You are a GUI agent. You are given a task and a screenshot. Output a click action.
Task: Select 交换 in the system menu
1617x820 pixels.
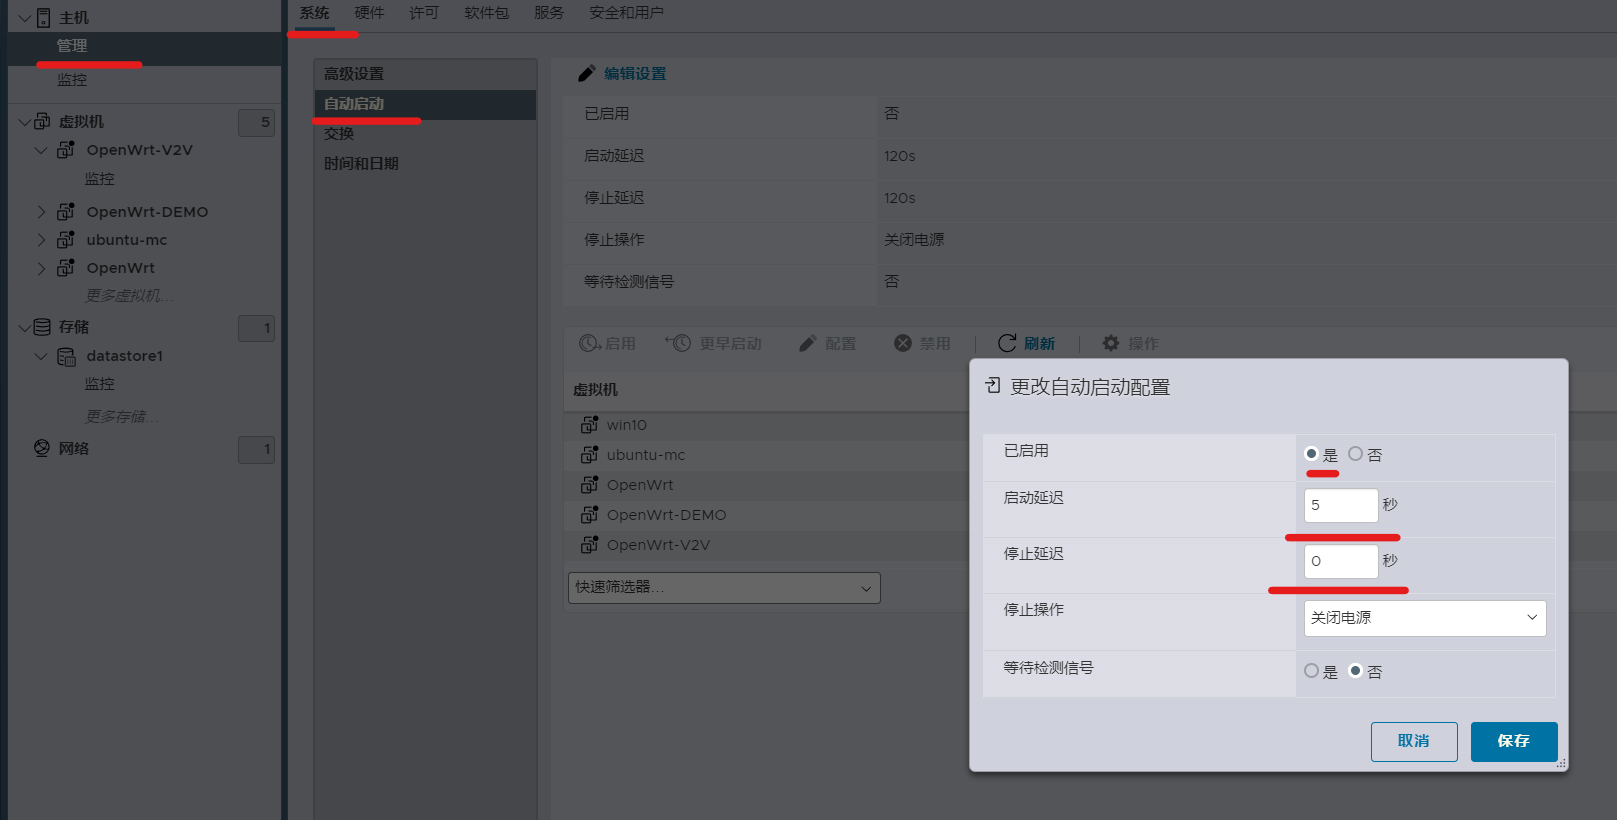pyautogui.click(x=425, y=134)
